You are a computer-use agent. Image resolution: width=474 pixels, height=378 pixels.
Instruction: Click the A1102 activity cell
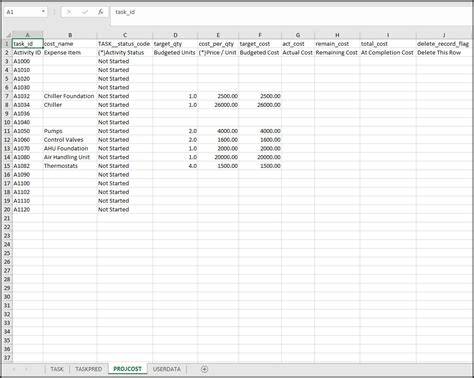click(28, 192)
